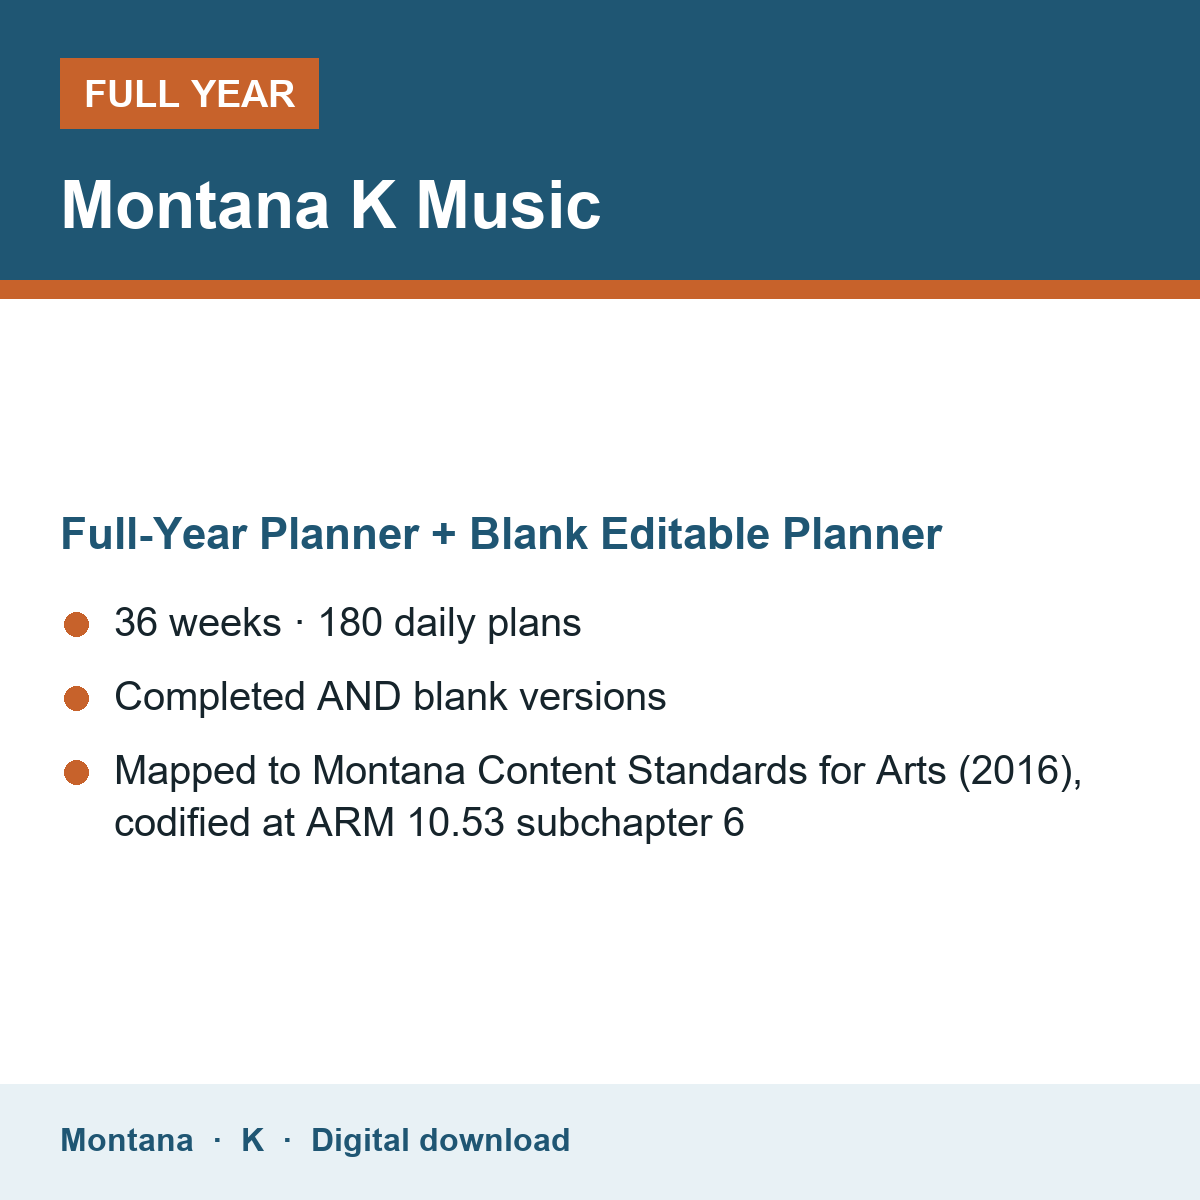Click the footer 'K' grade label
The width and height of the screenshot is (1200, 1200).
pos(253,1140)
